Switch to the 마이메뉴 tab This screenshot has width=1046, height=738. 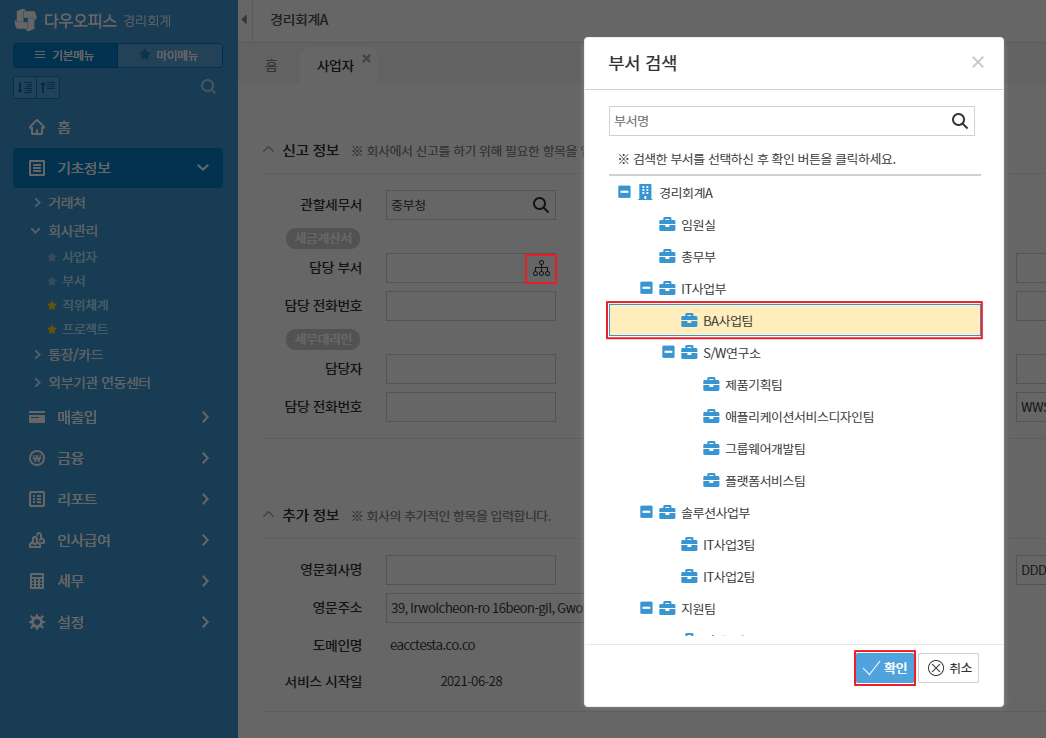point(169,55)
